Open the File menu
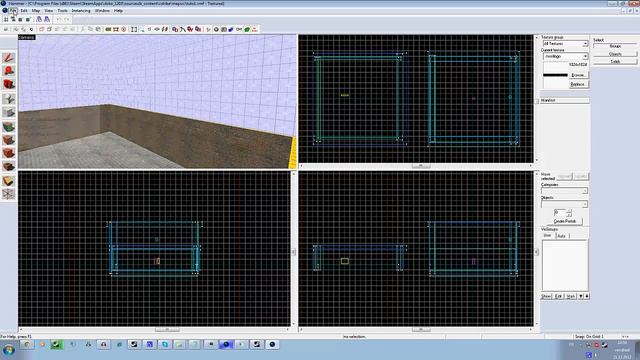Screen dimensions: 640x360 click(13, 11)
